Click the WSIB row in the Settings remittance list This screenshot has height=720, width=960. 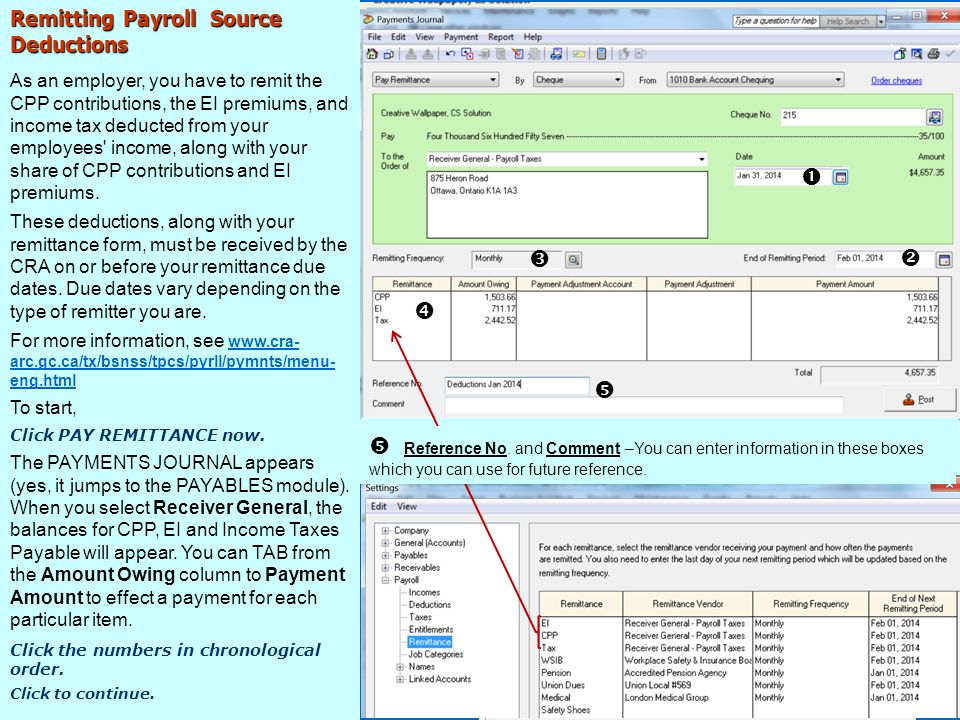tap(747, 661)
